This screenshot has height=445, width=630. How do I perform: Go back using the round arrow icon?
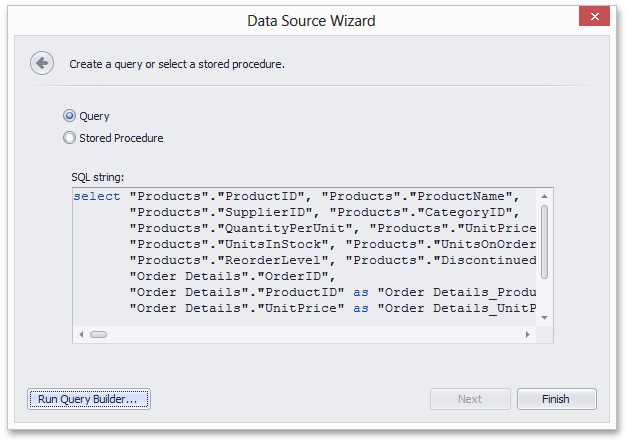42,63
